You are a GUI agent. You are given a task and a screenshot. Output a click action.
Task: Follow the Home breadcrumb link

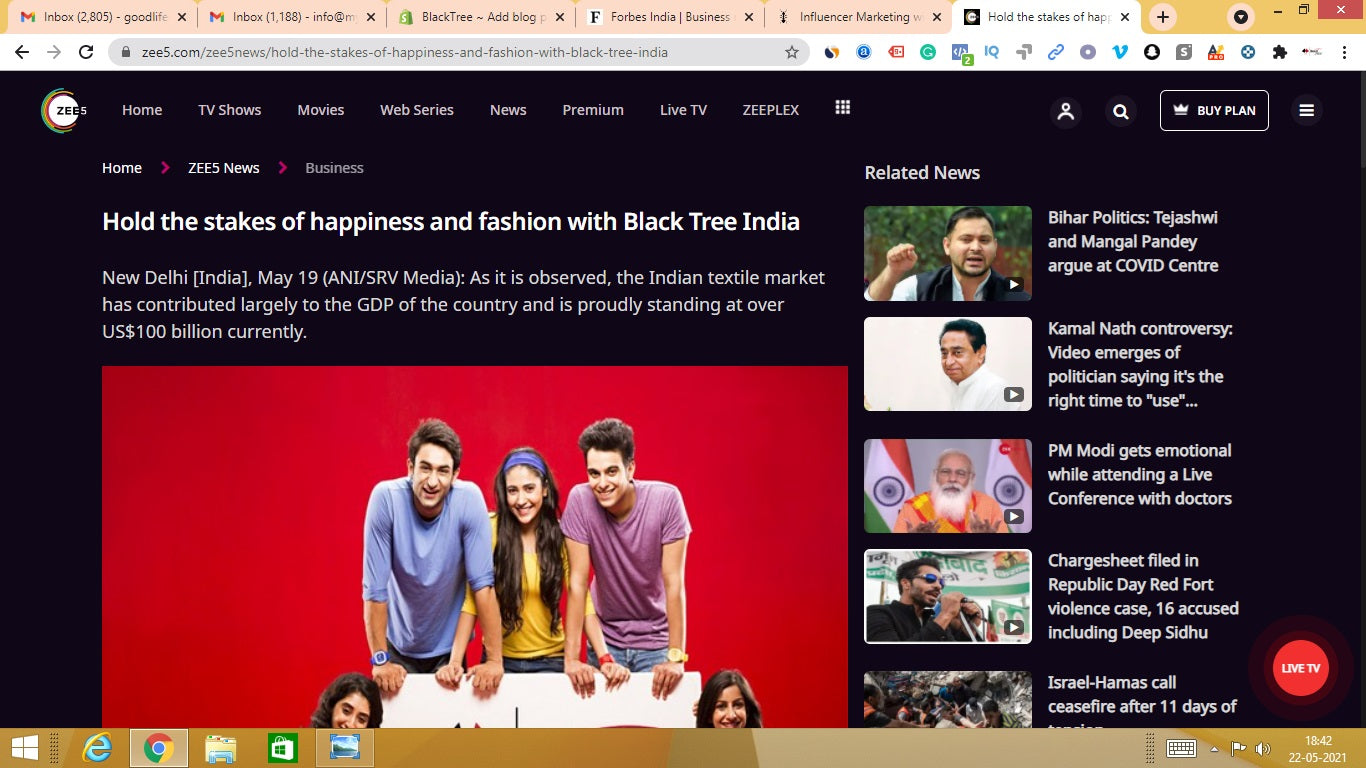coord(122,168)
